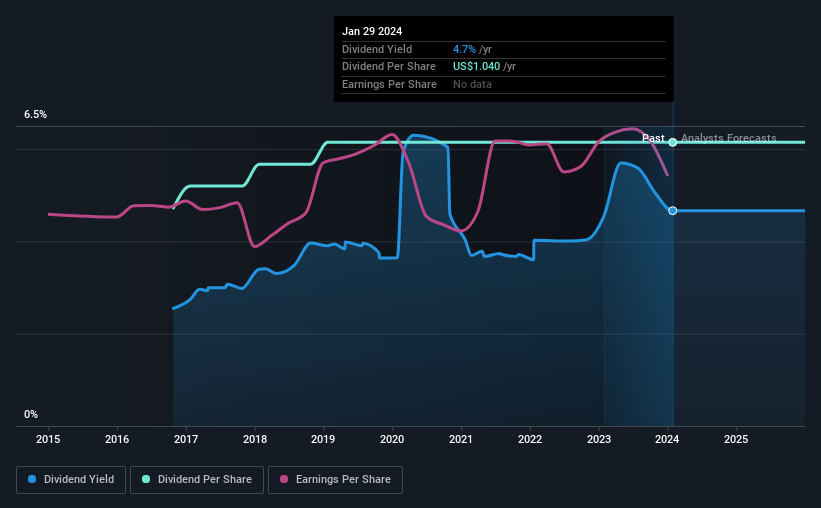Click the Dividend Per Share tooltip row label
This screenshot has width=821, height=508.
[x=389, y=67]
